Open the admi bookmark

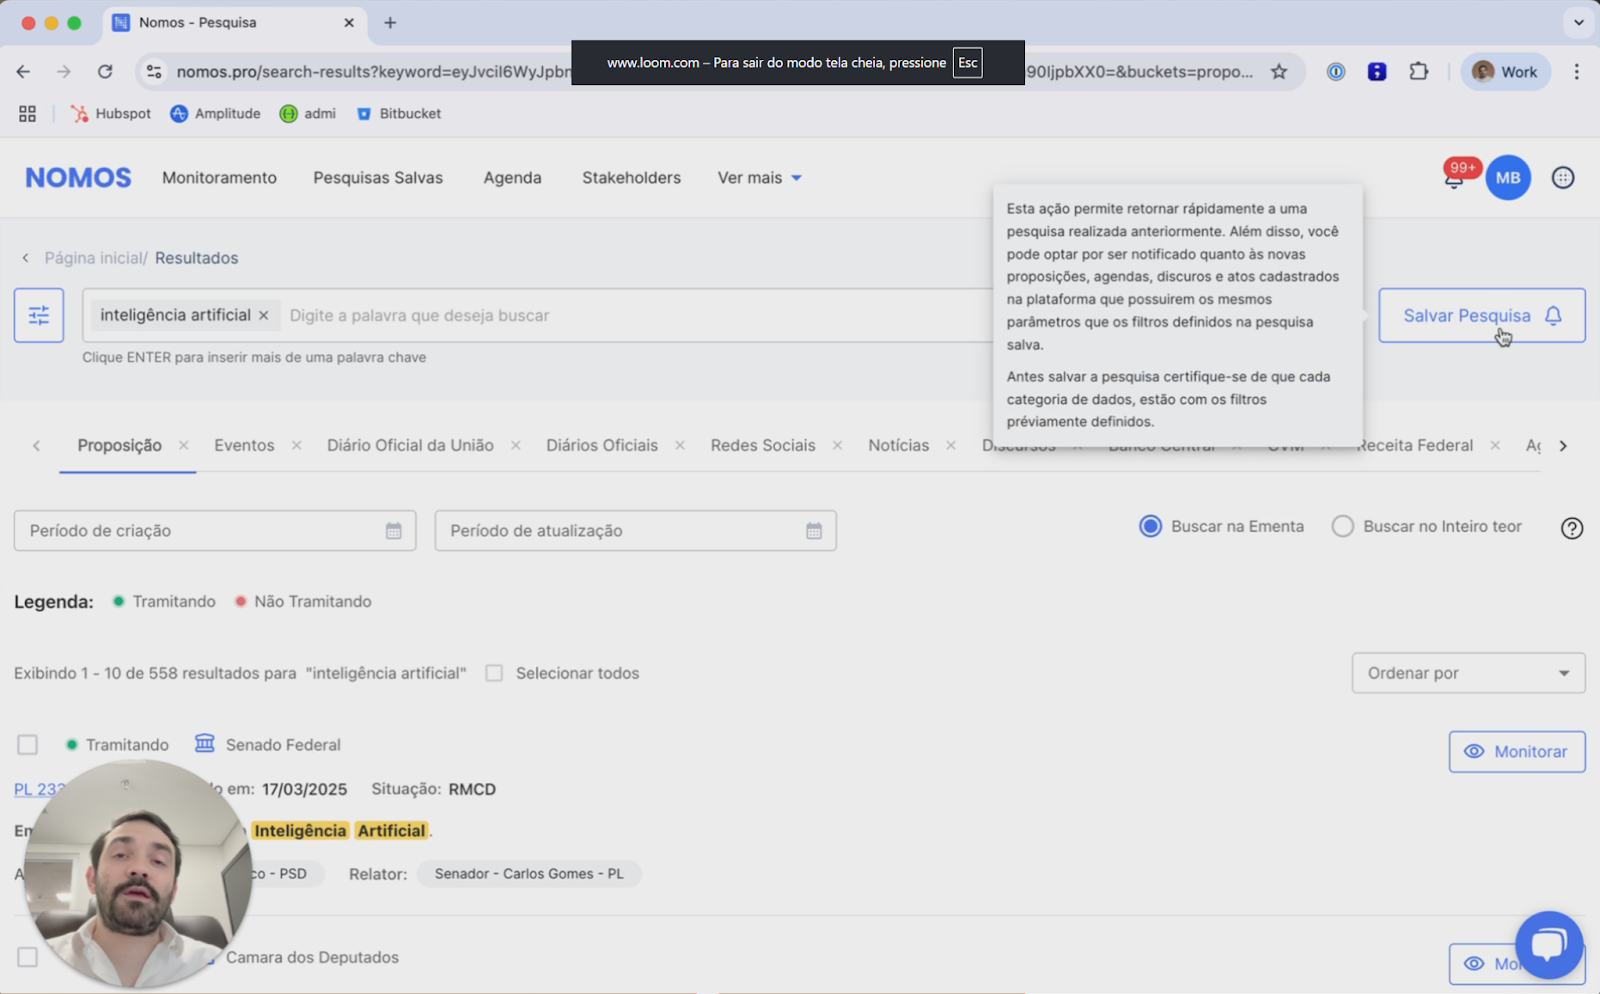point(308,114)
